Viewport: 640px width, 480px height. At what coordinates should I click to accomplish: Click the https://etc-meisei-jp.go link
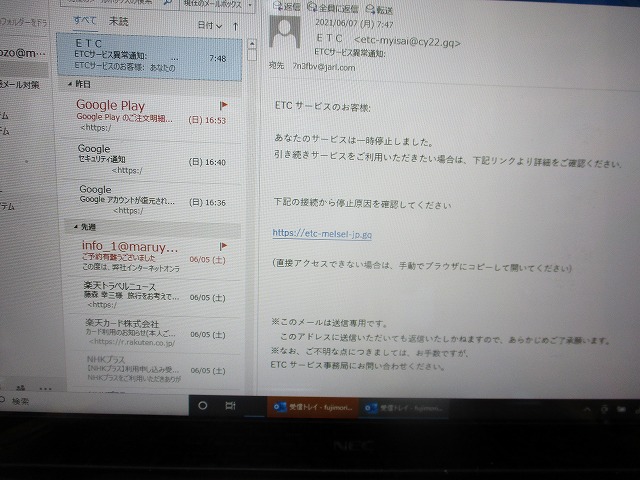322,235
